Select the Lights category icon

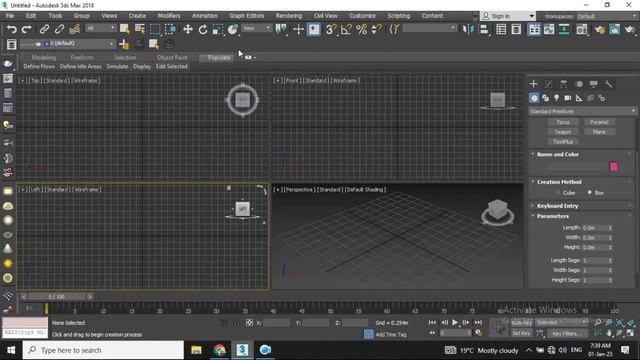click(x=556, y=98)
